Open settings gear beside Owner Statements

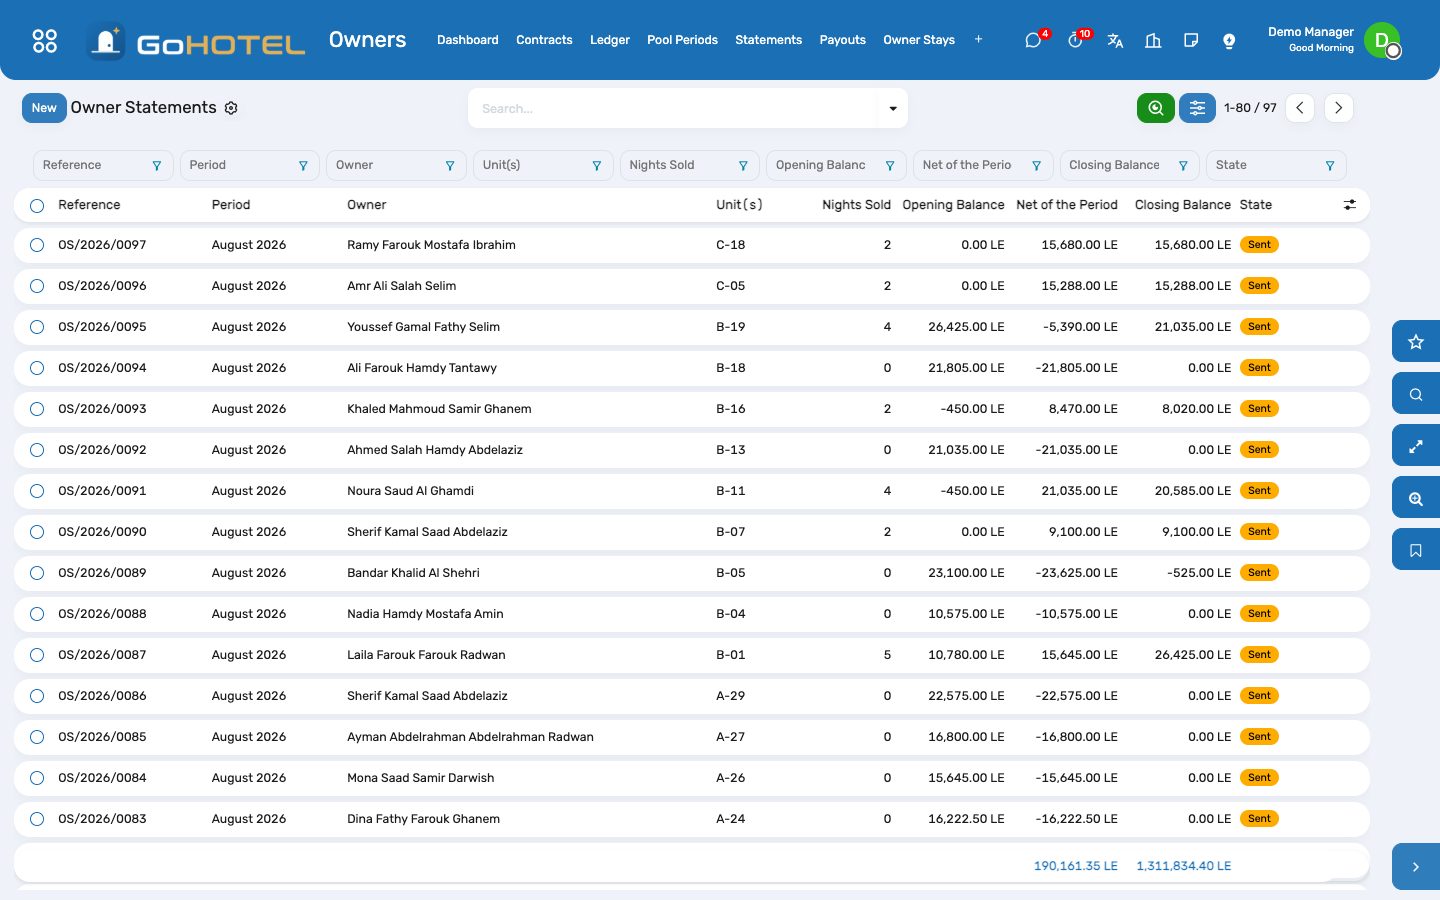coord(231,108)
